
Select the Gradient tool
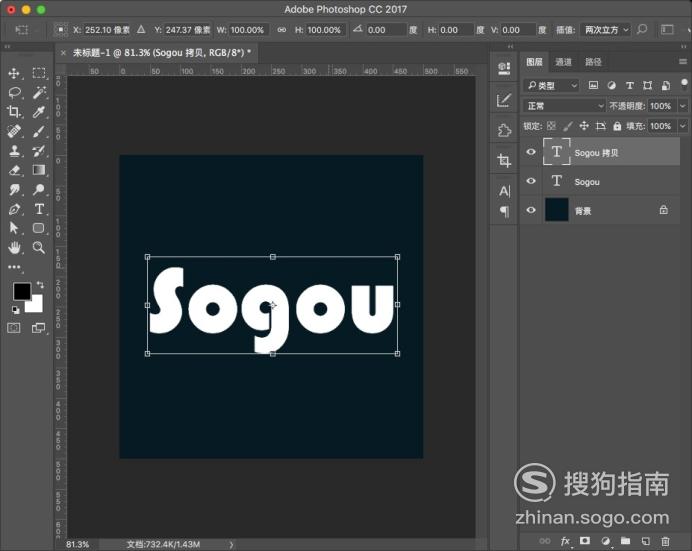point(39,170)
